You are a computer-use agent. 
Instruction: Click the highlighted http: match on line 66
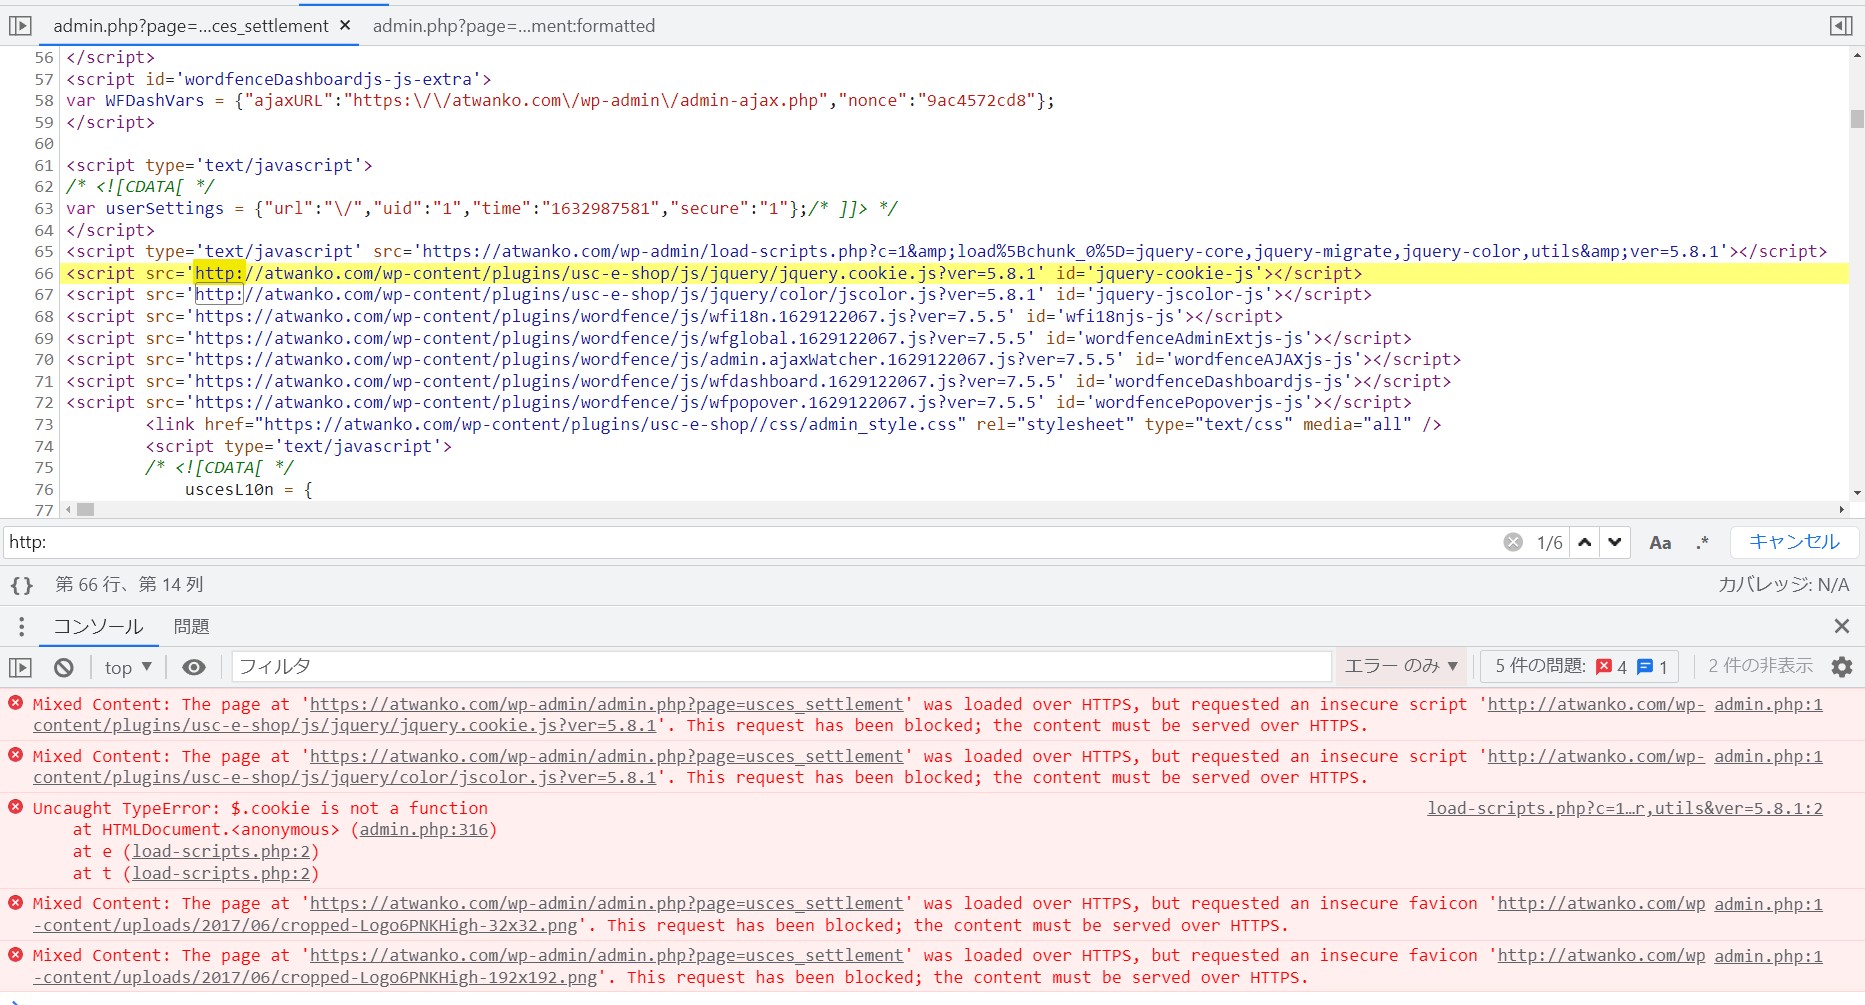point(218,273)
